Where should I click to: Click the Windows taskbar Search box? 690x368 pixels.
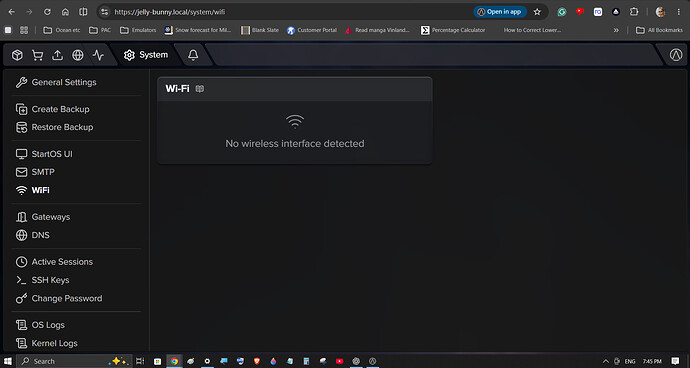[x=74, y=361]
